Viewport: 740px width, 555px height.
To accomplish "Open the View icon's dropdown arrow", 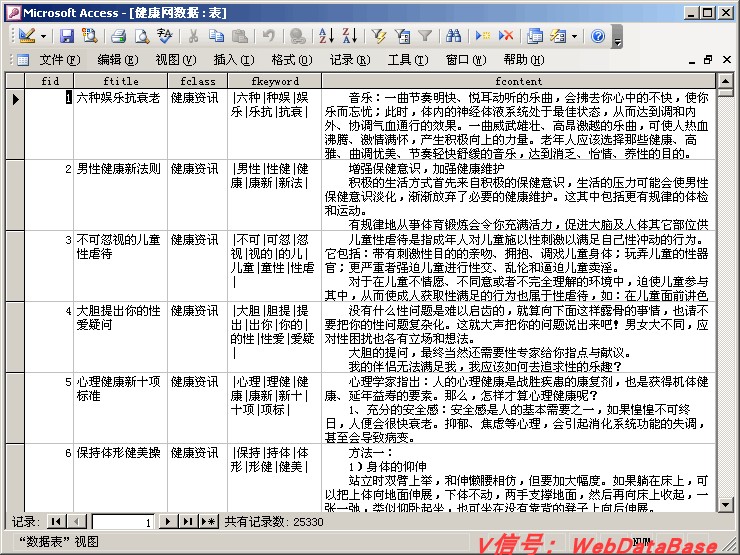I will [43, 36].
